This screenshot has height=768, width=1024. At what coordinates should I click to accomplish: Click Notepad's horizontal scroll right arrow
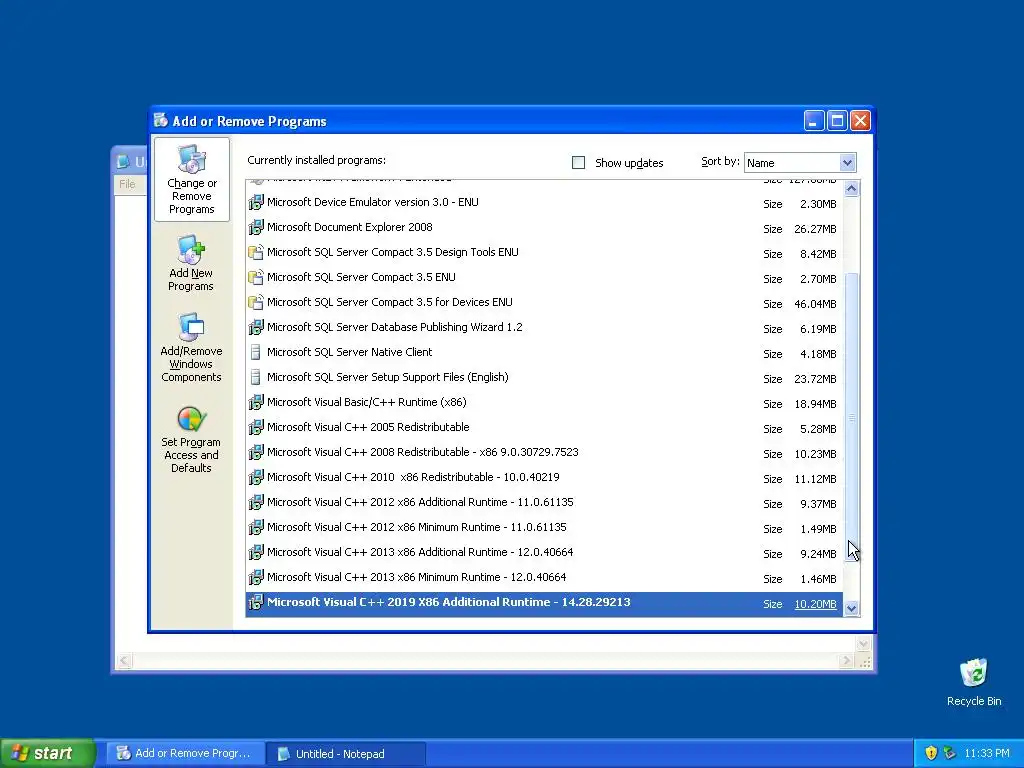(847, 661)
